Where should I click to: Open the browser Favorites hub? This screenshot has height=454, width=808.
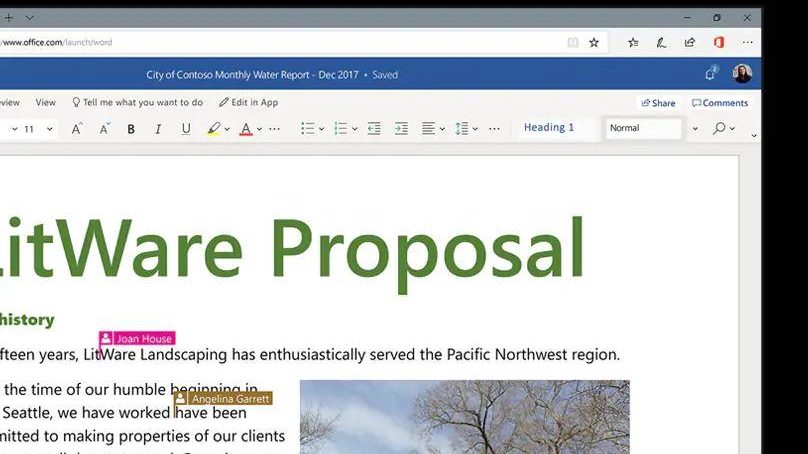633,43
